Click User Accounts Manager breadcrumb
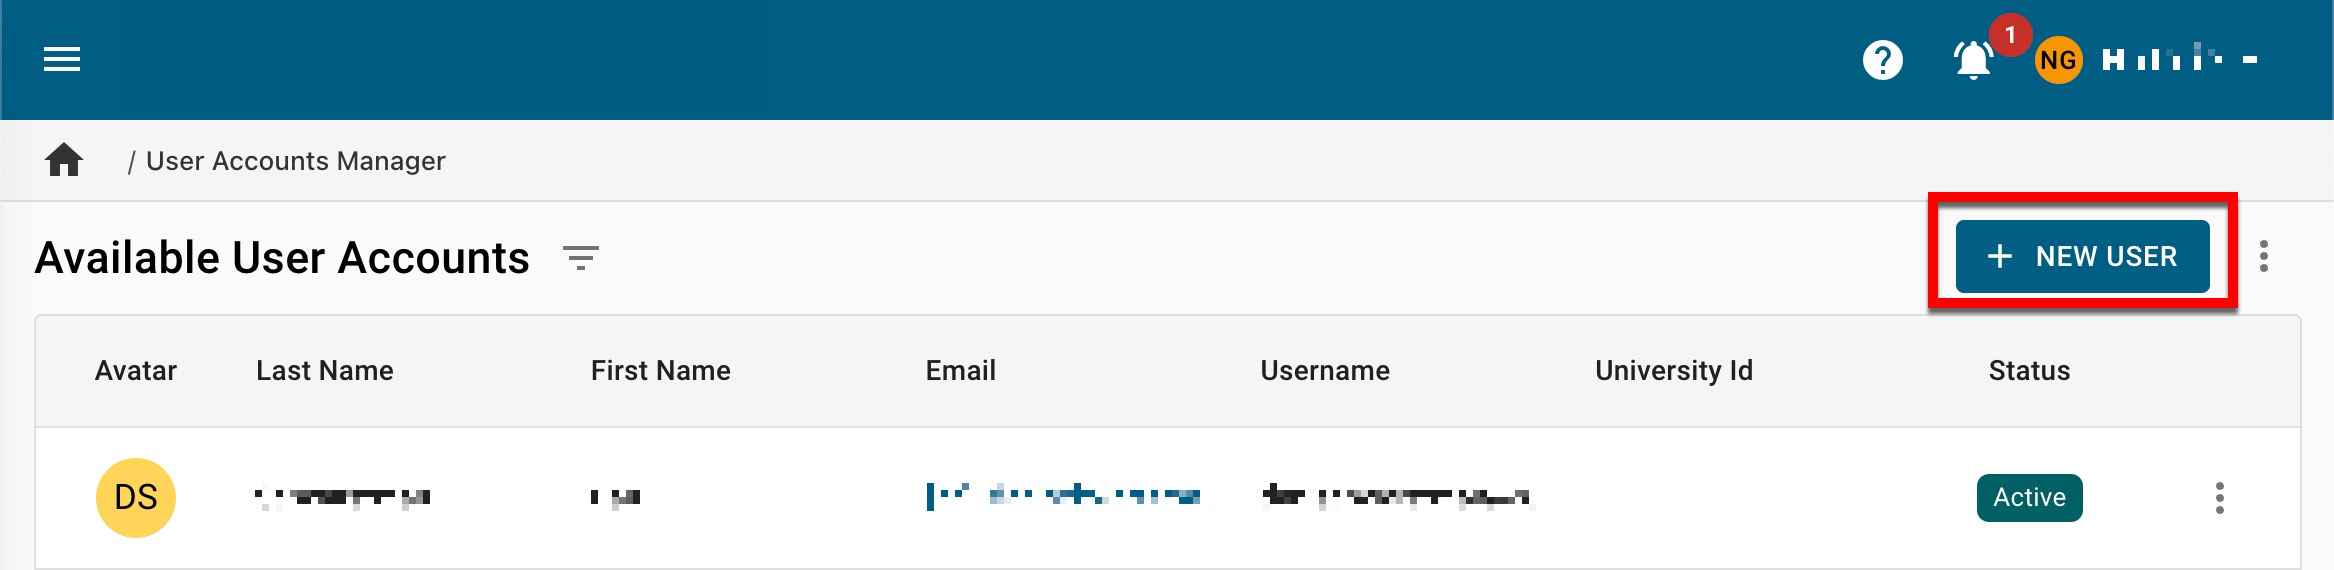The width and height of the screenshot is (2334, 570). tap(296, 161)
